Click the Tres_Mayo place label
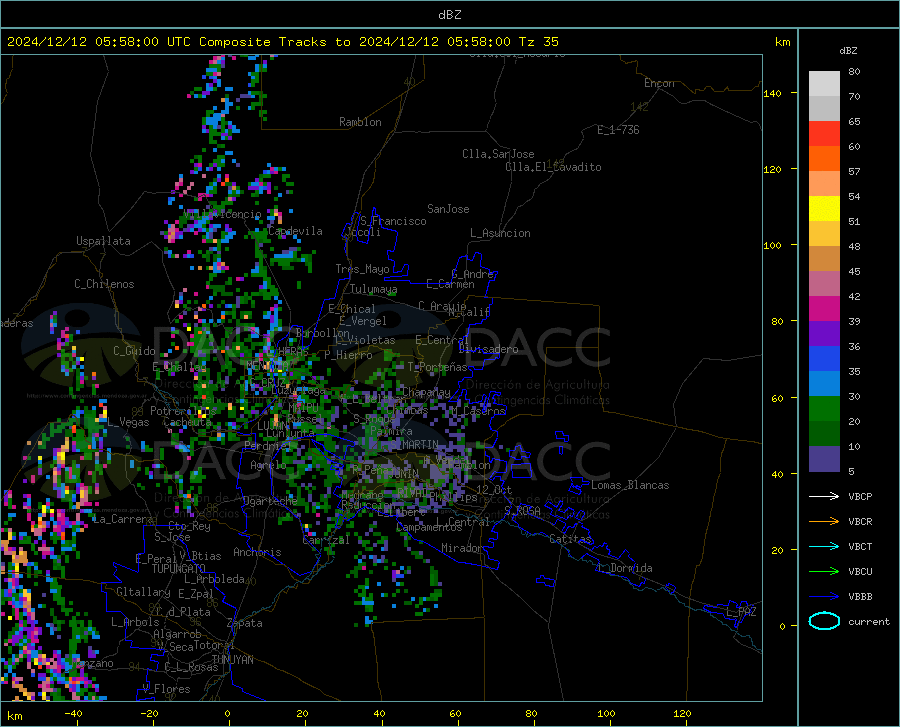 pos(362,269)
